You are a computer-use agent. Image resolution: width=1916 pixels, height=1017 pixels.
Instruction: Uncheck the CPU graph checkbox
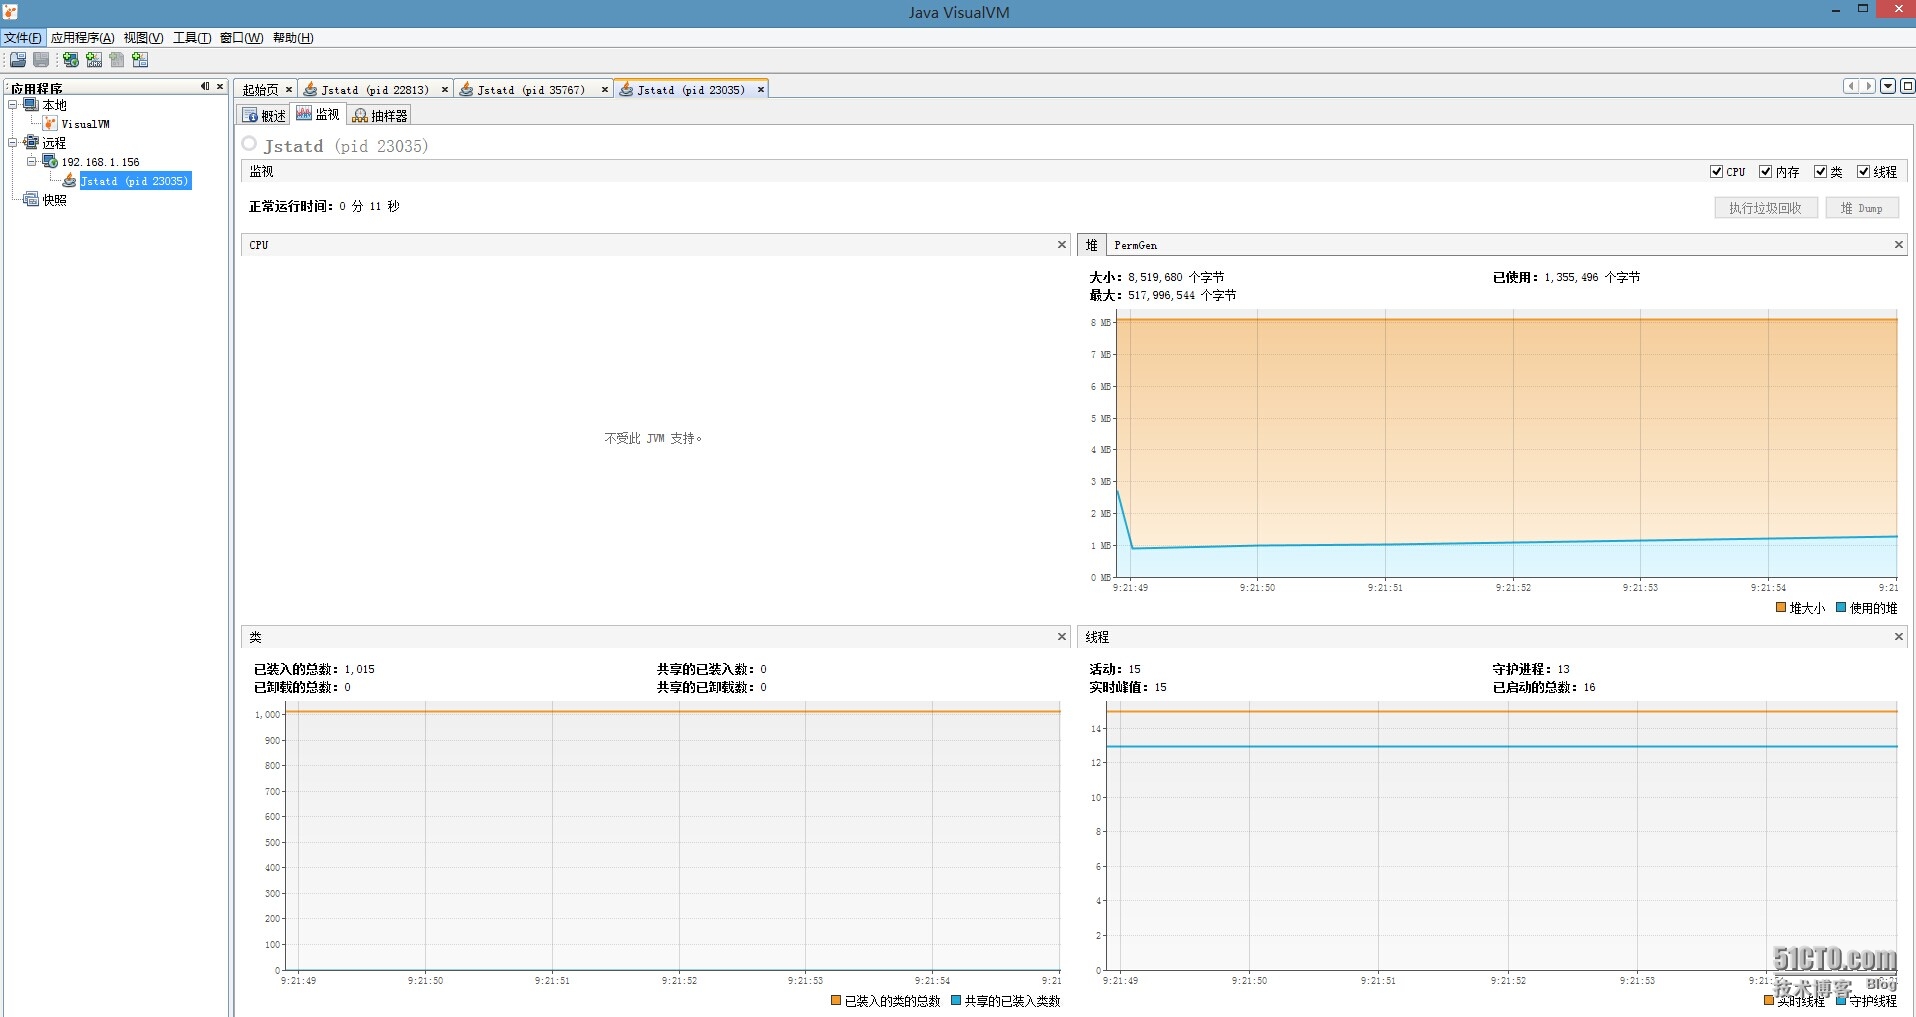coord(1716,172)
